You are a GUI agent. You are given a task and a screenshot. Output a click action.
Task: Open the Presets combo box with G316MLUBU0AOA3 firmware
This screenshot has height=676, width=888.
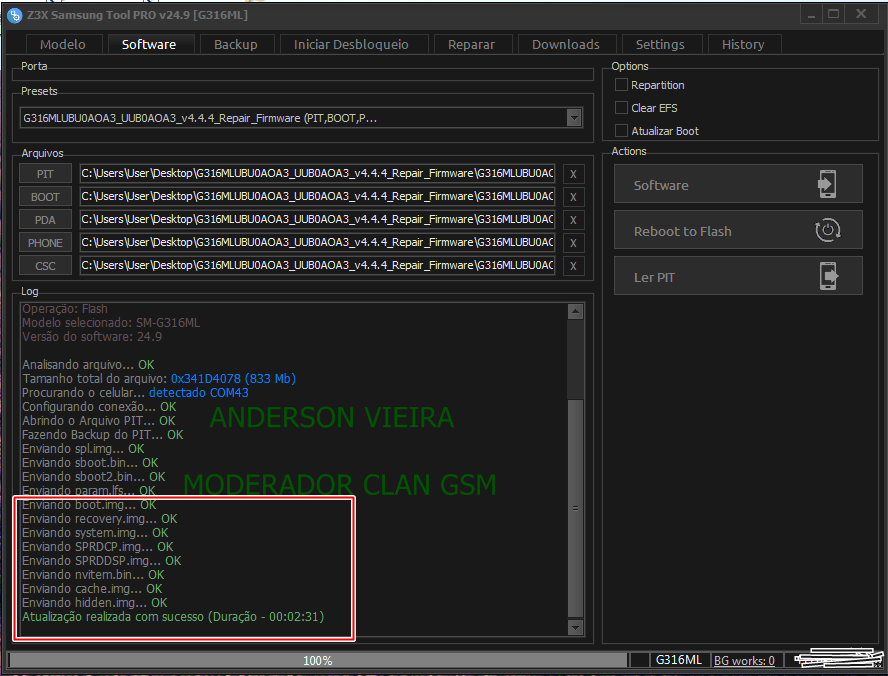coord(301,118)
